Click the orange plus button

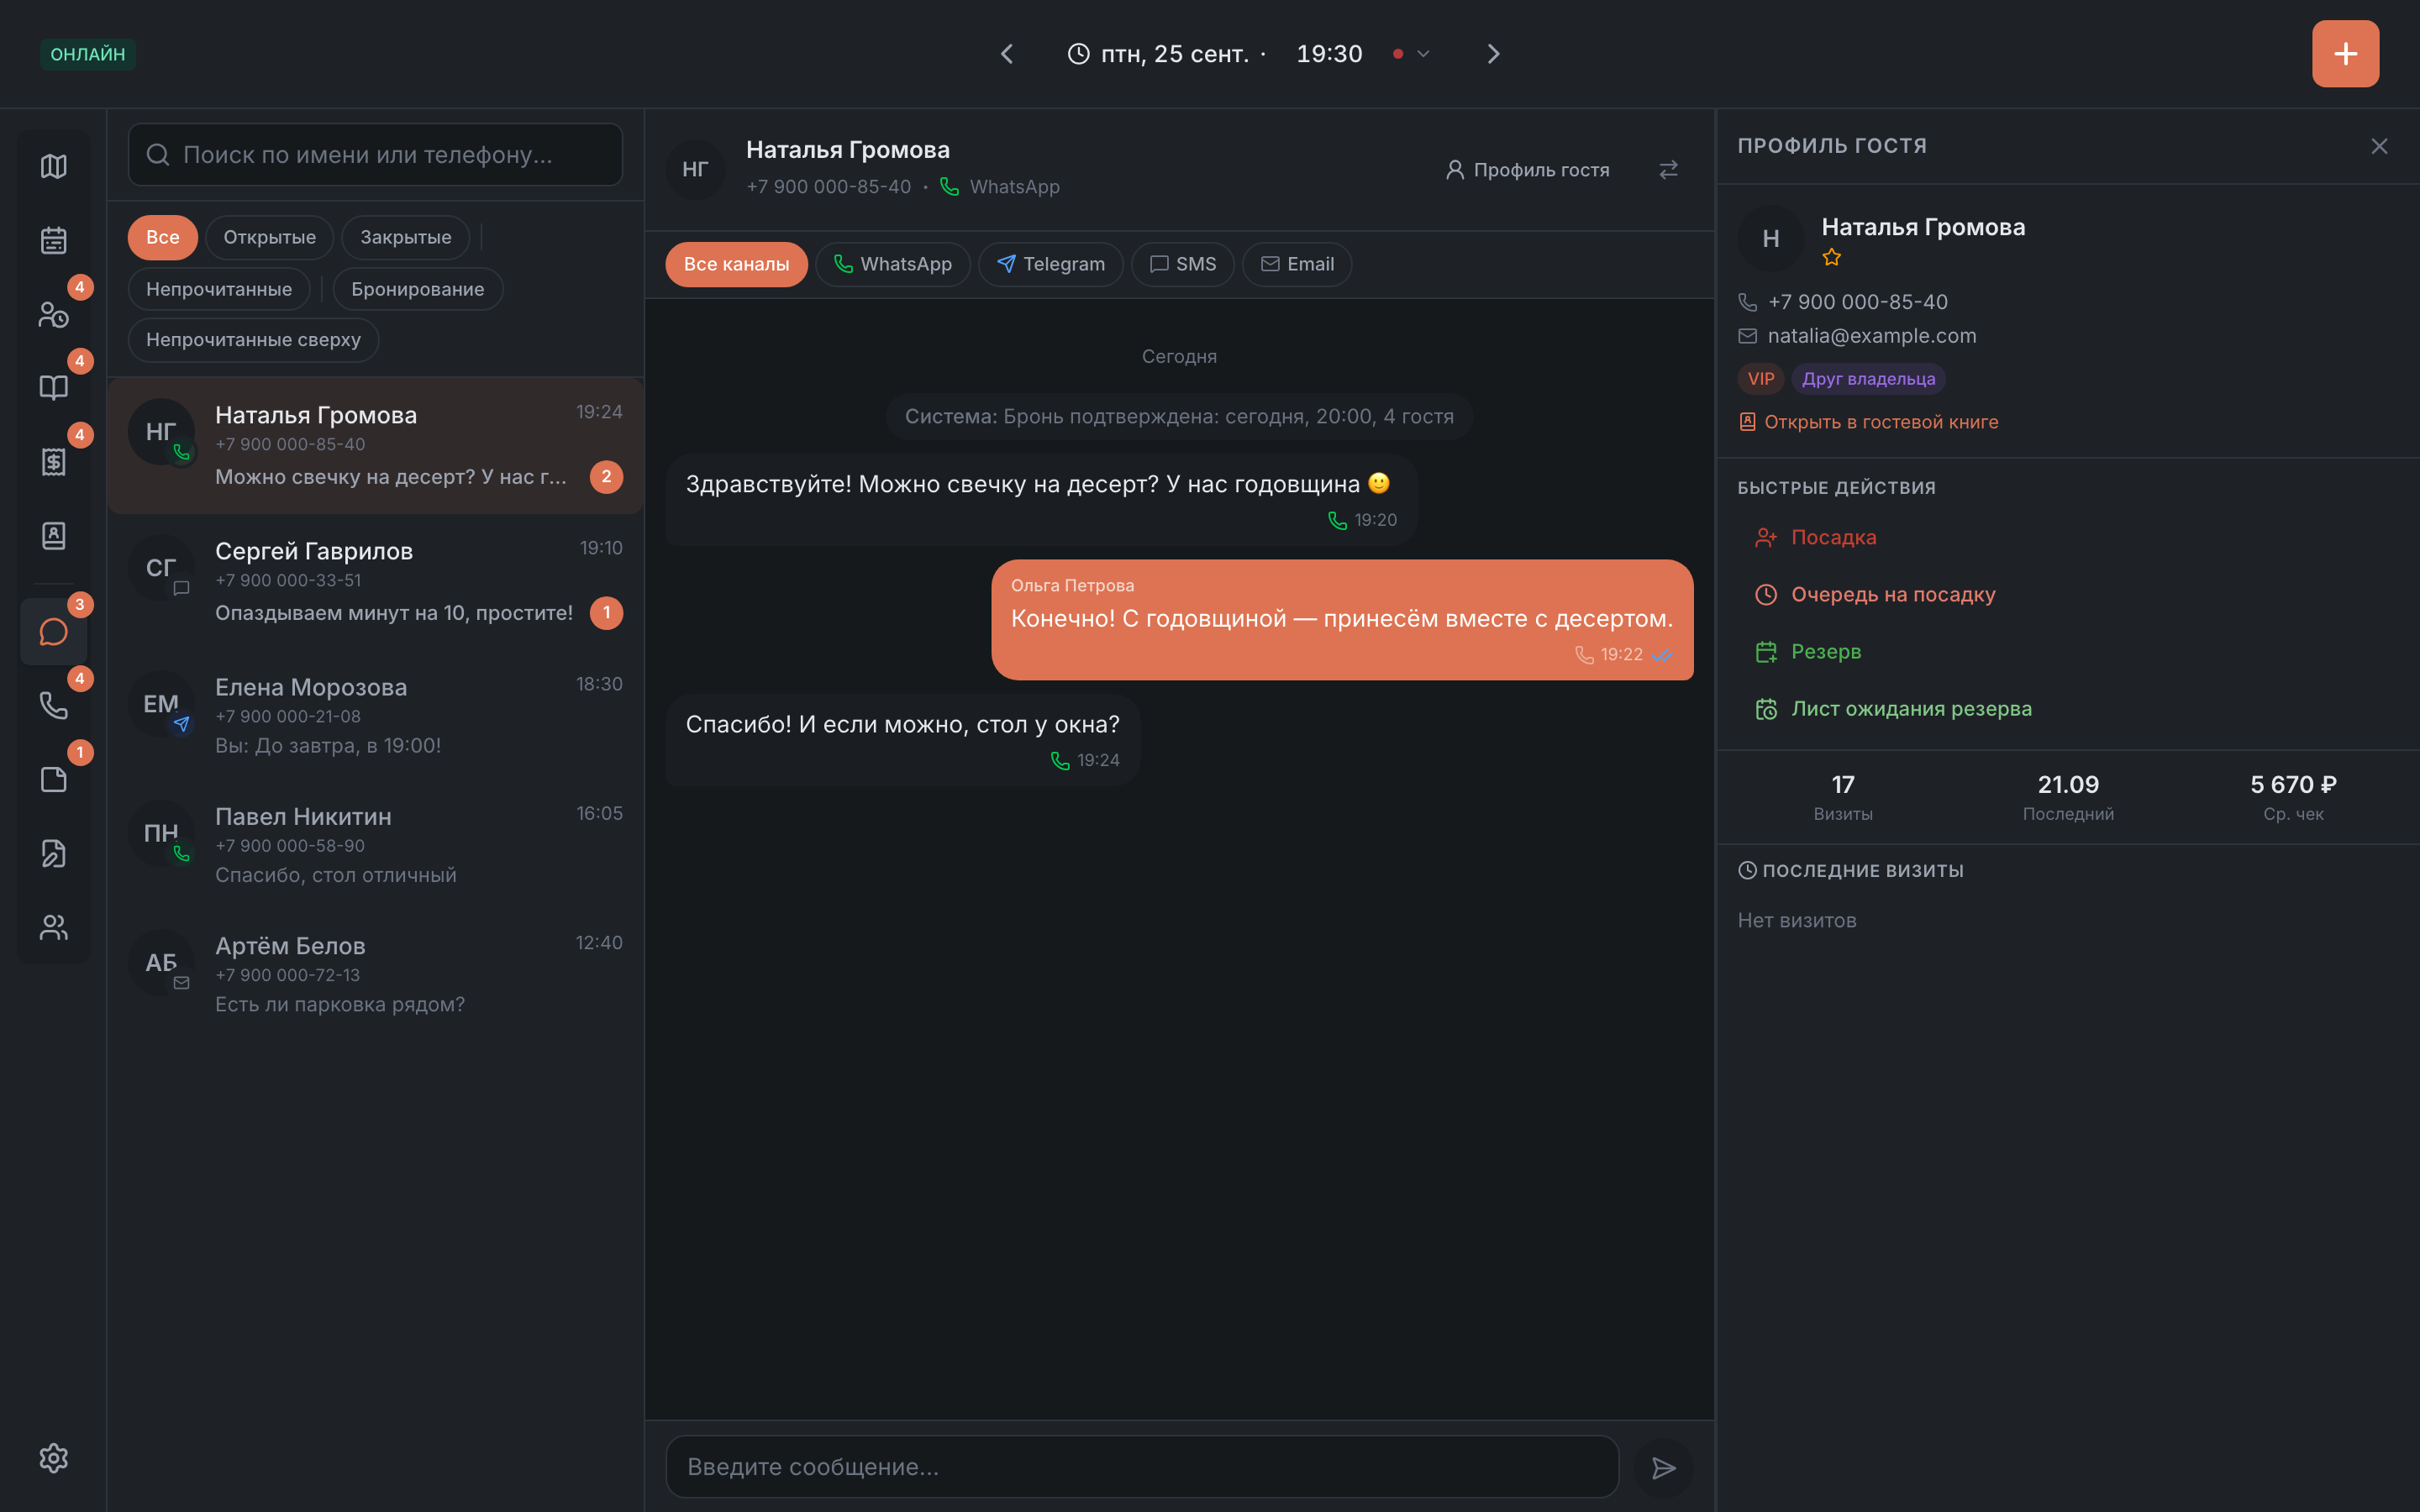tap(2345, 54)
